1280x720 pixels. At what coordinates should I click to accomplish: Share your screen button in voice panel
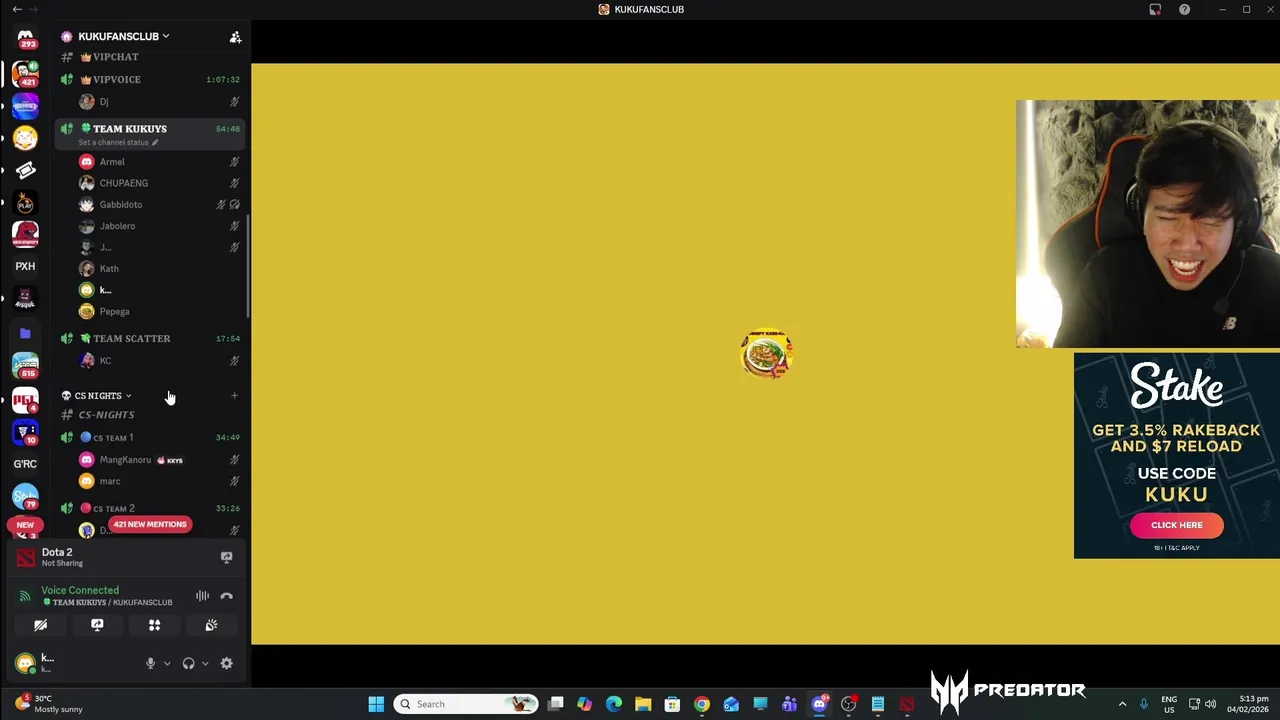(x=97, y=625)
